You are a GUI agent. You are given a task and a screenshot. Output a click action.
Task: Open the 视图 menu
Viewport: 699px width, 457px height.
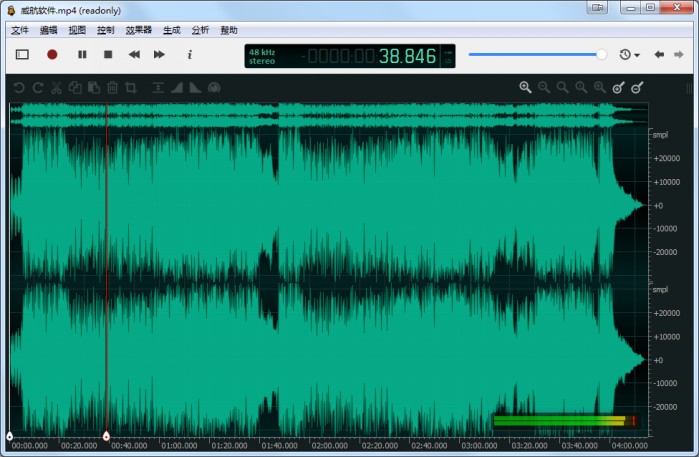77,30
